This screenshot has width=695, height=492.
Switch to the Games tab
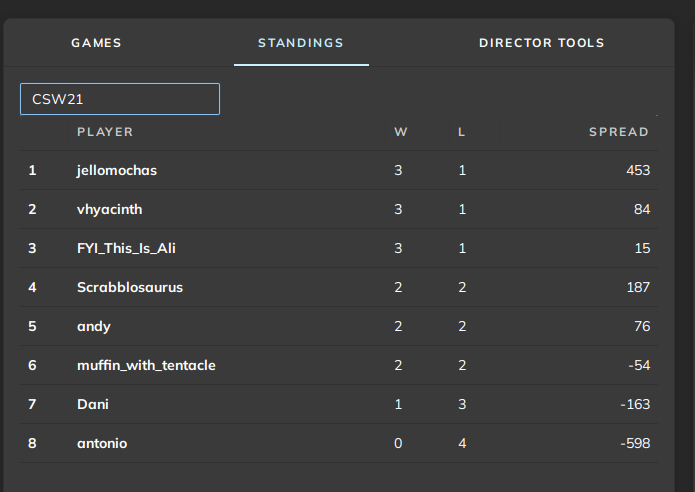click(x=96, y=43)
